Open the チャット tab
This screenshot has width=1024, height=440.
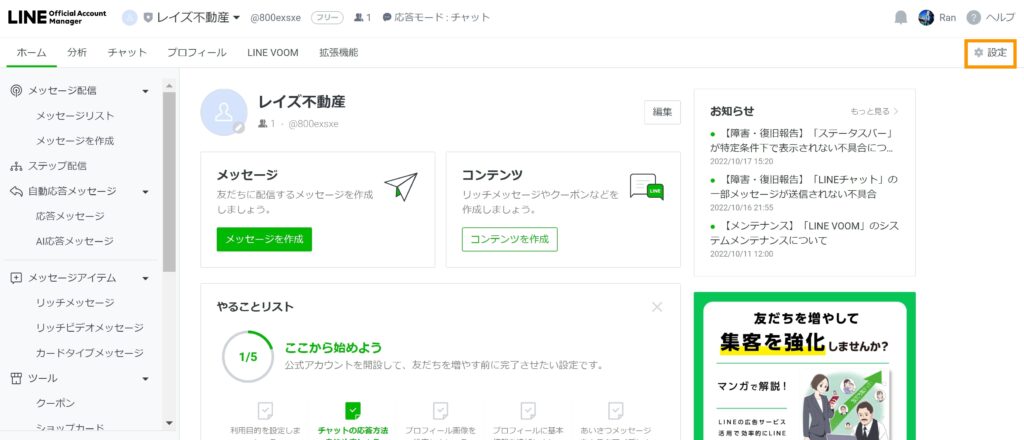tap(127, 53)
